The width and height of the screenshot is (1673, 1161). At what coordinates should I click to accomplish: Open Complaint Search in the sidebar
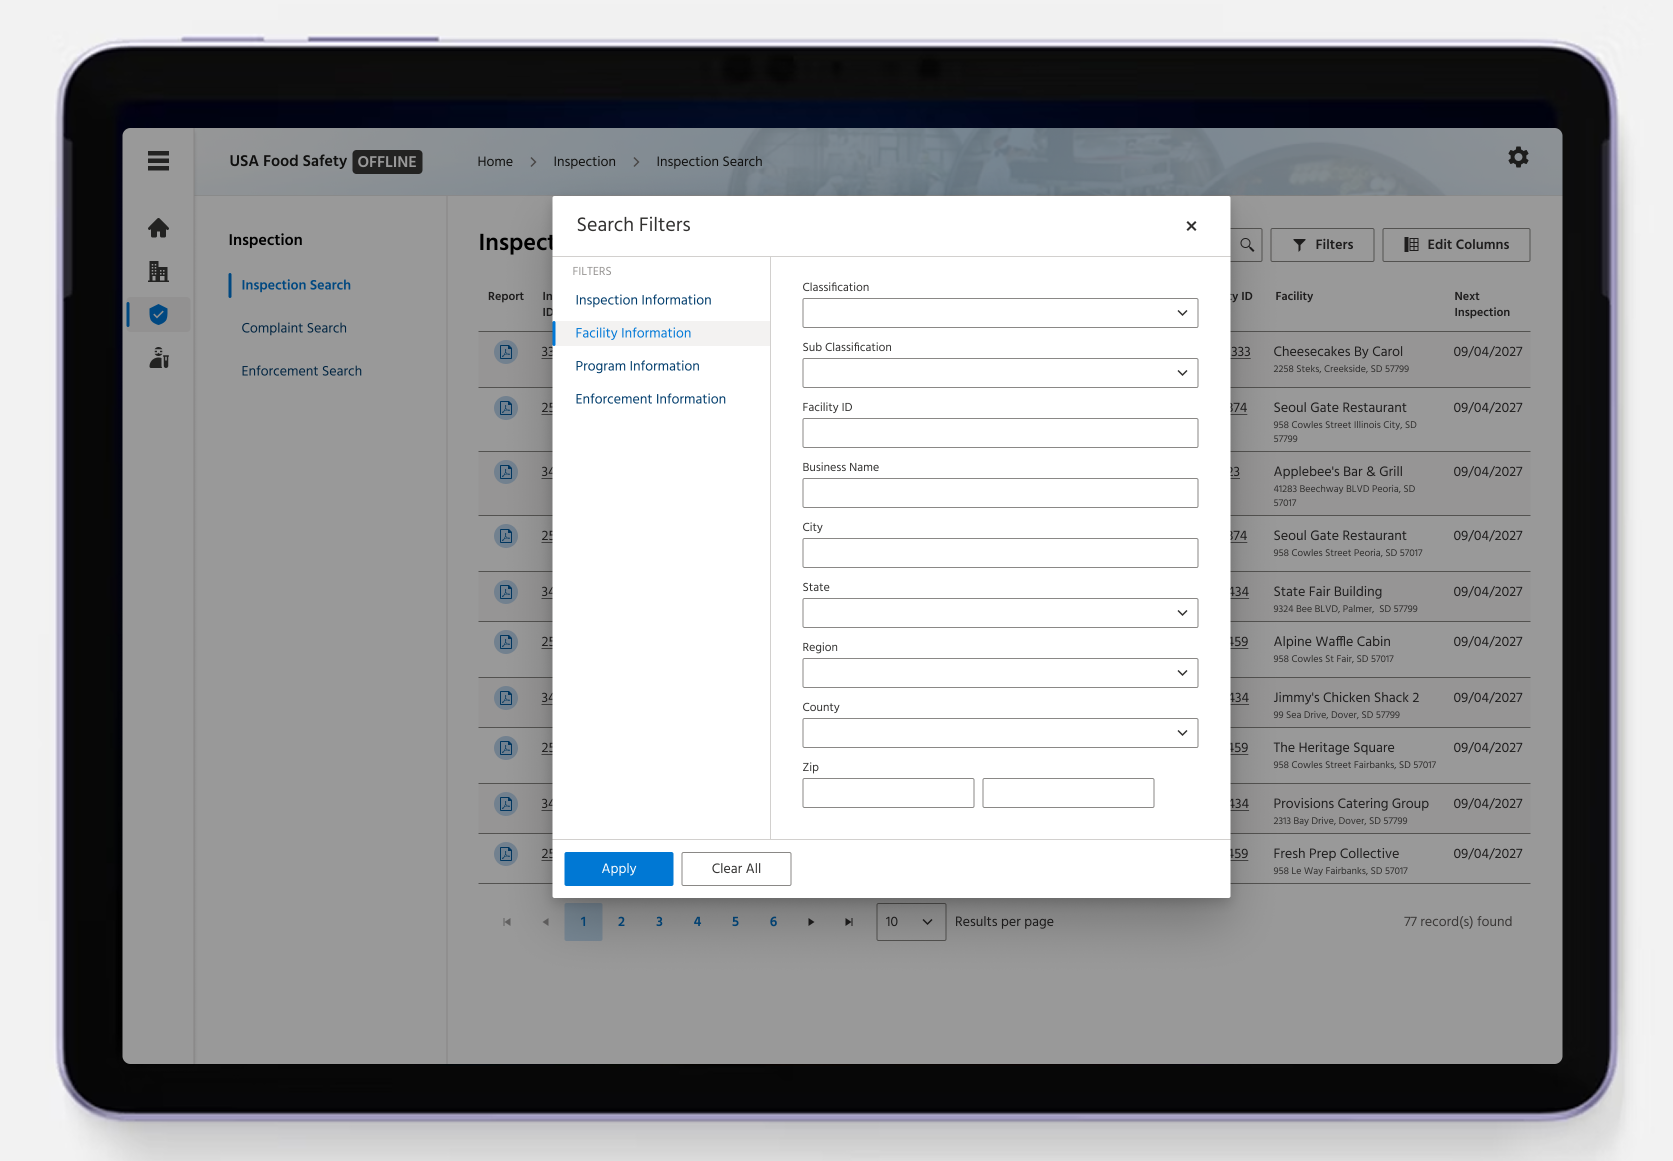point(294,328)
